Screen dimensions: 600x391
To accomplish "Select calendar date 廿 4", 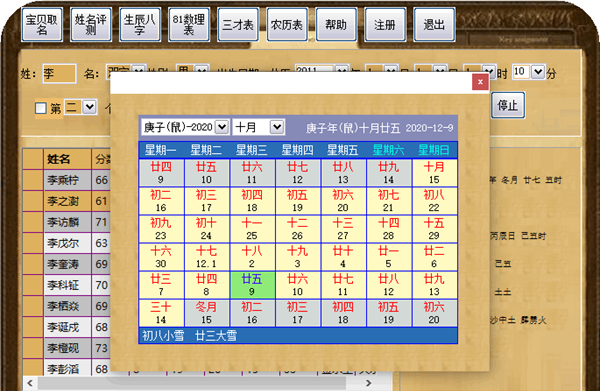I will (343, 257).
